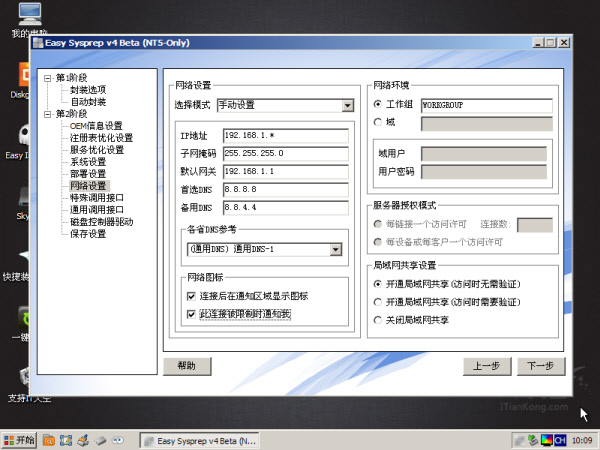Viewport: 600px width, 450px height.
Task: Click the 10:09 system clock
Action: (x=582, y=441)
